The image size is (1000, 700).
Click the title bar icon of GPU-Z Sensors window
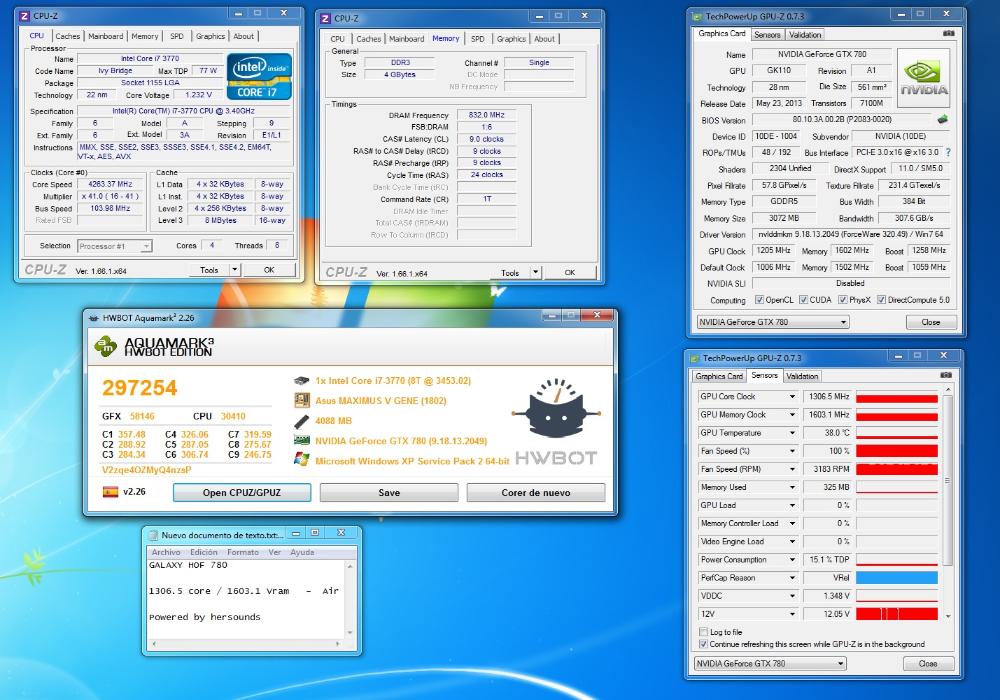(x=695, y=358)
